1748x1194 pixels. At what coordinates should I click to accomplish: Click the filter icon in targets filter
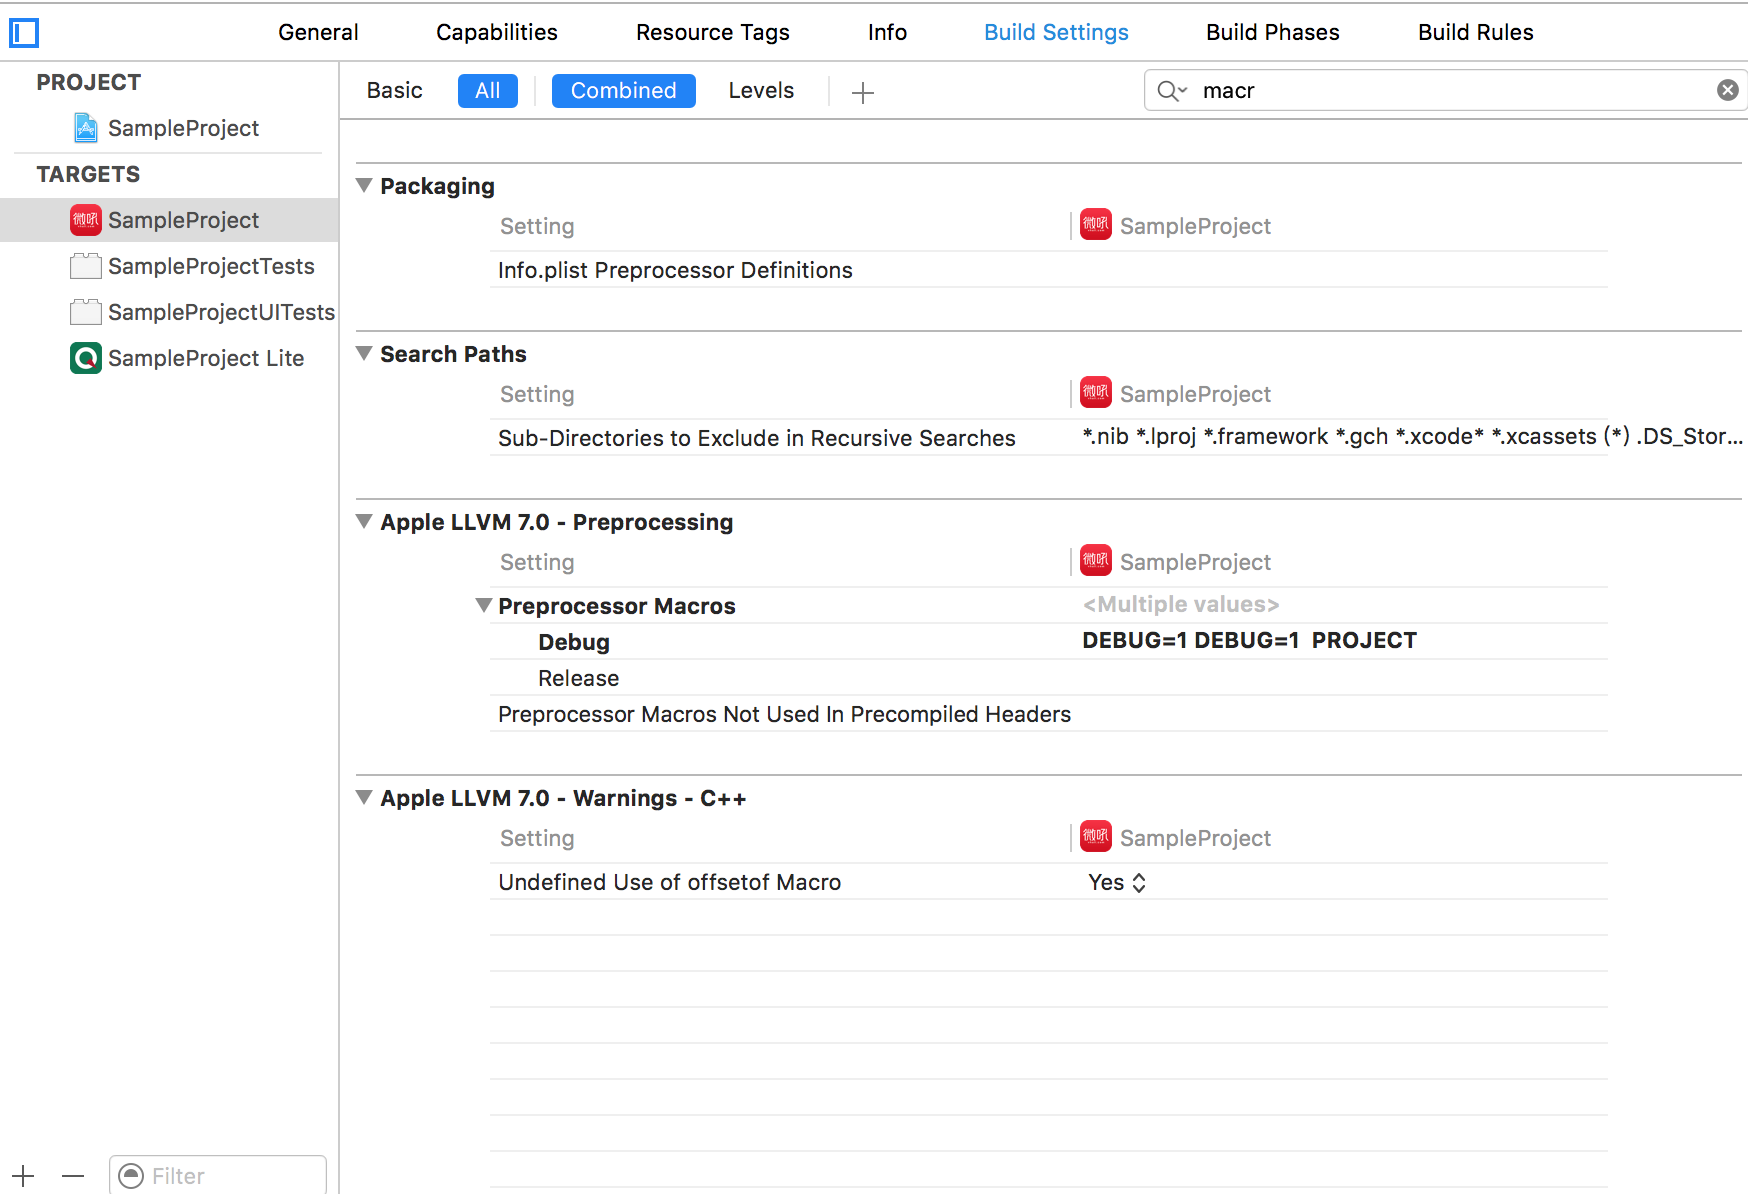click(x=131, y=1176)
